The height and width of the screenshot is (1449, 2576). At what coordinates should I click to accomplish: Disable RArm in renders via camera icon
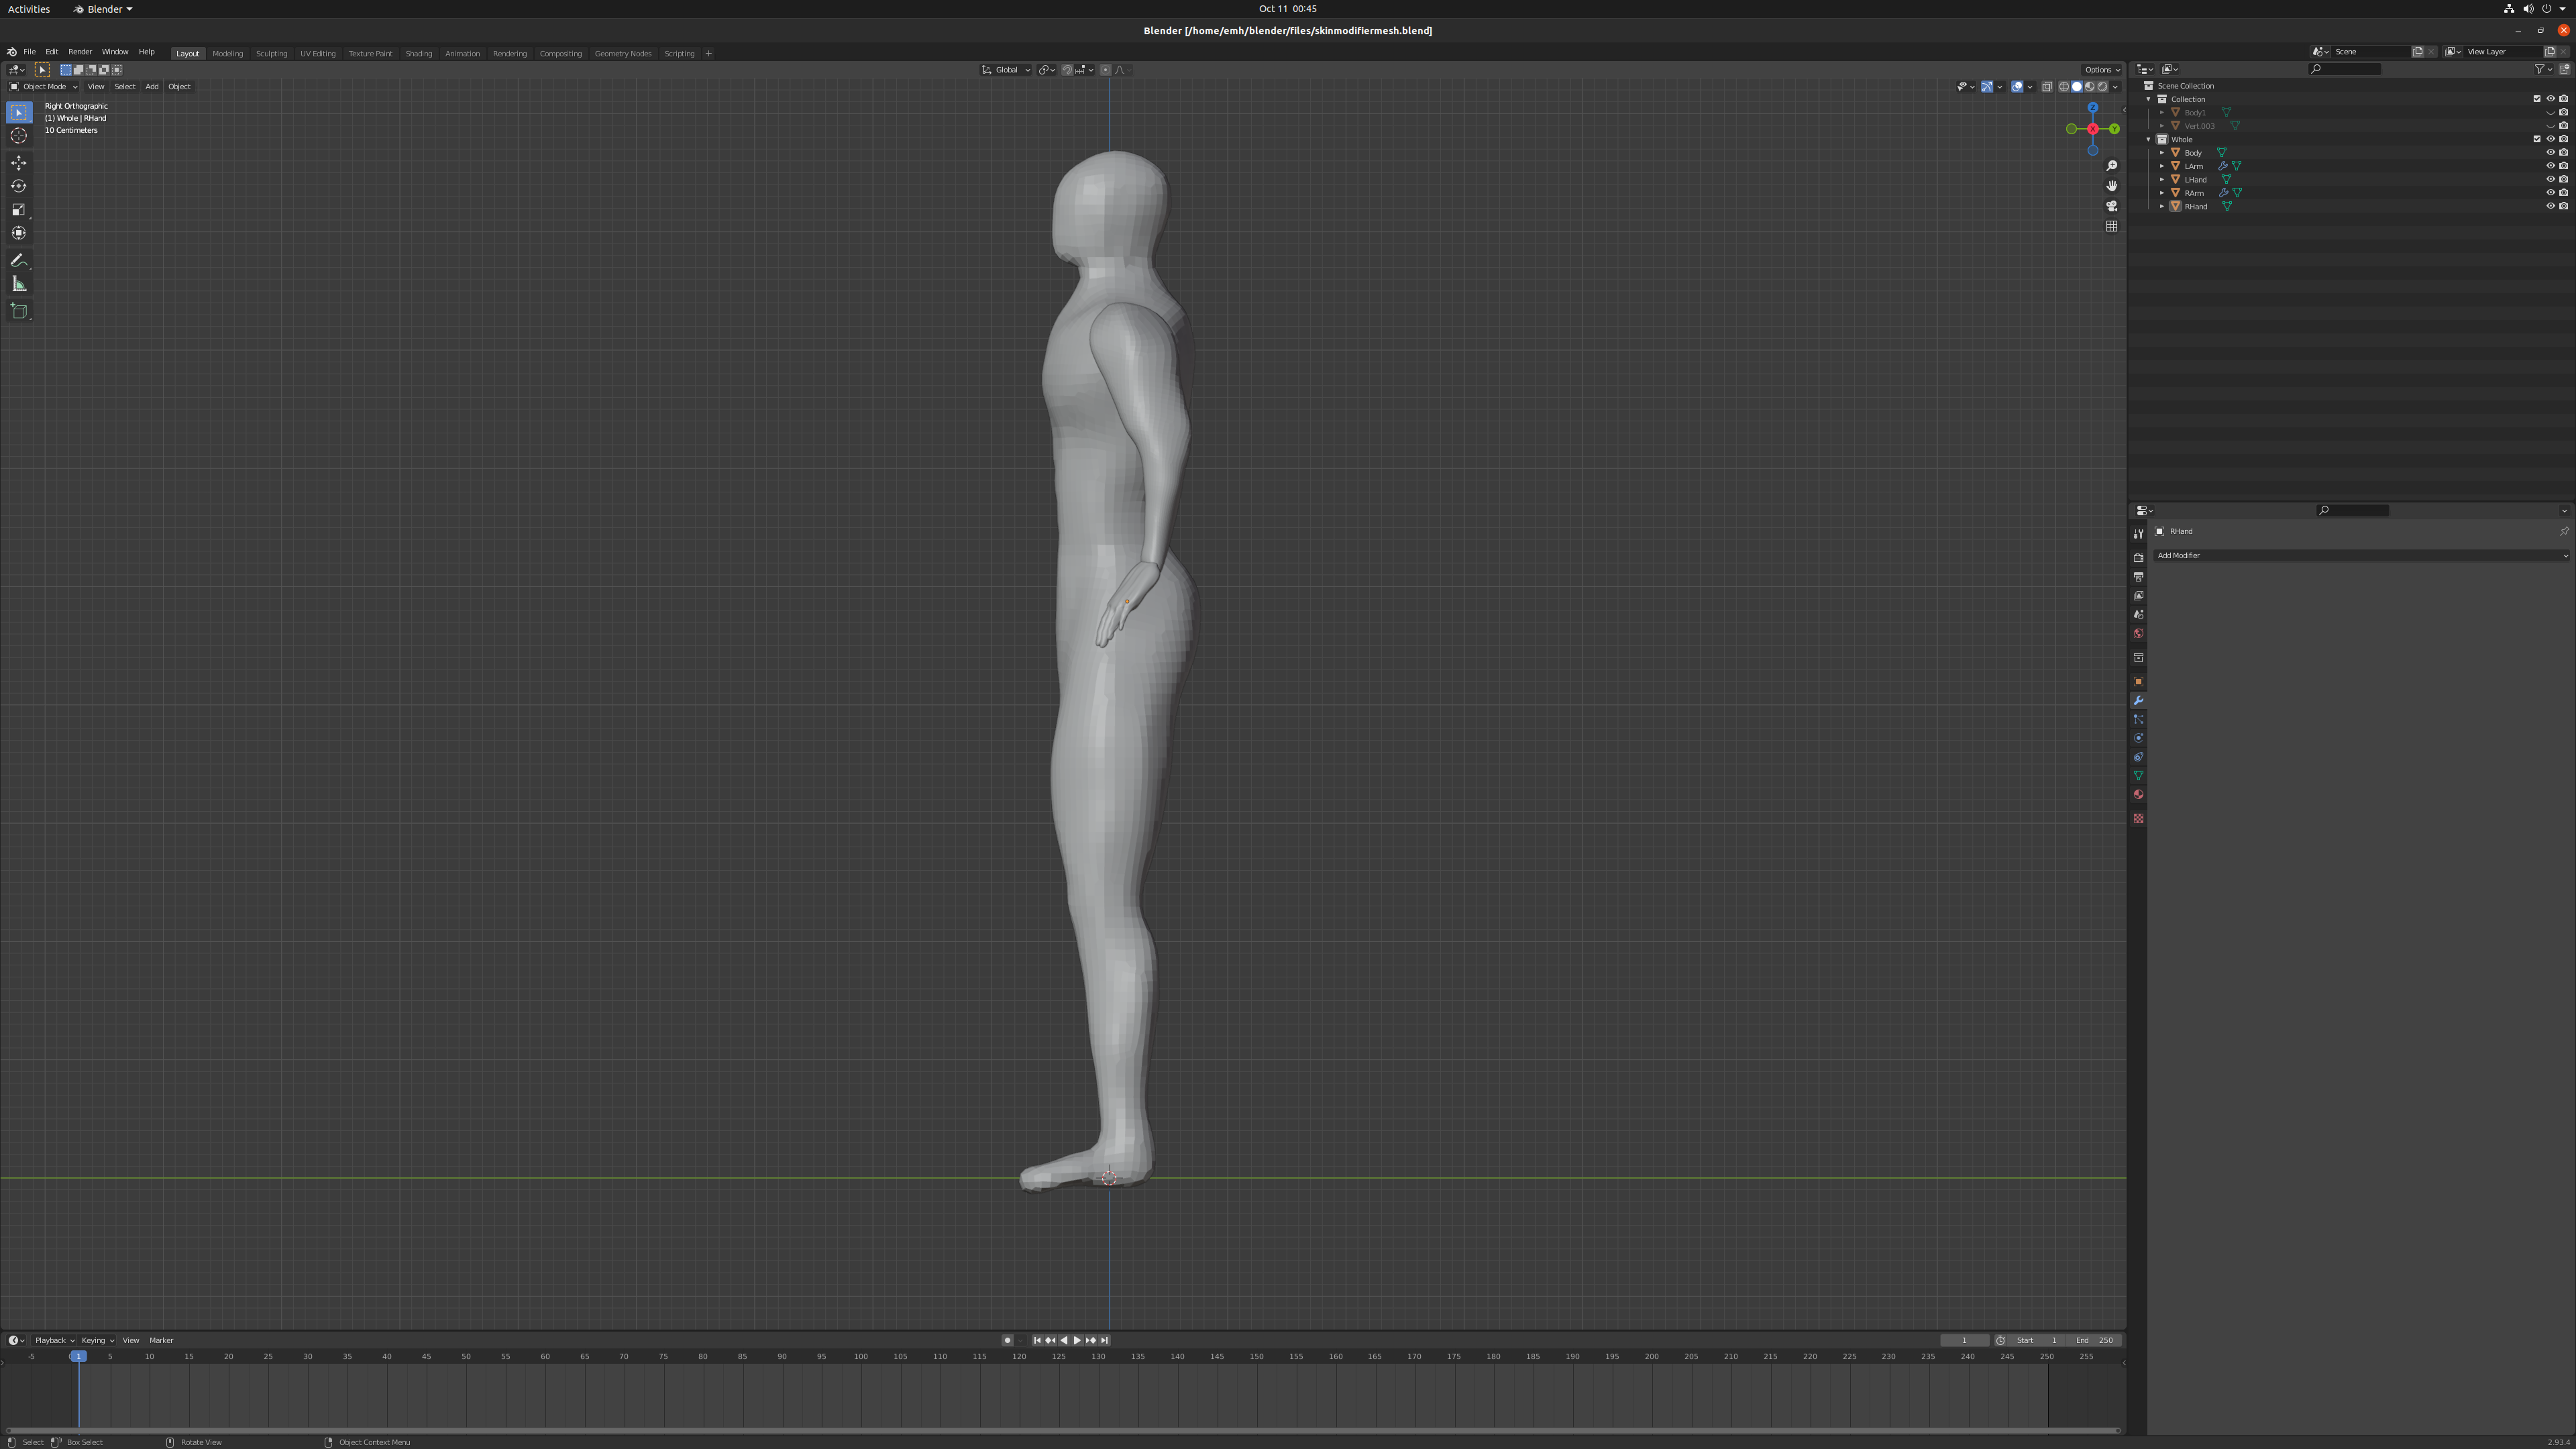click(2564, 193)
